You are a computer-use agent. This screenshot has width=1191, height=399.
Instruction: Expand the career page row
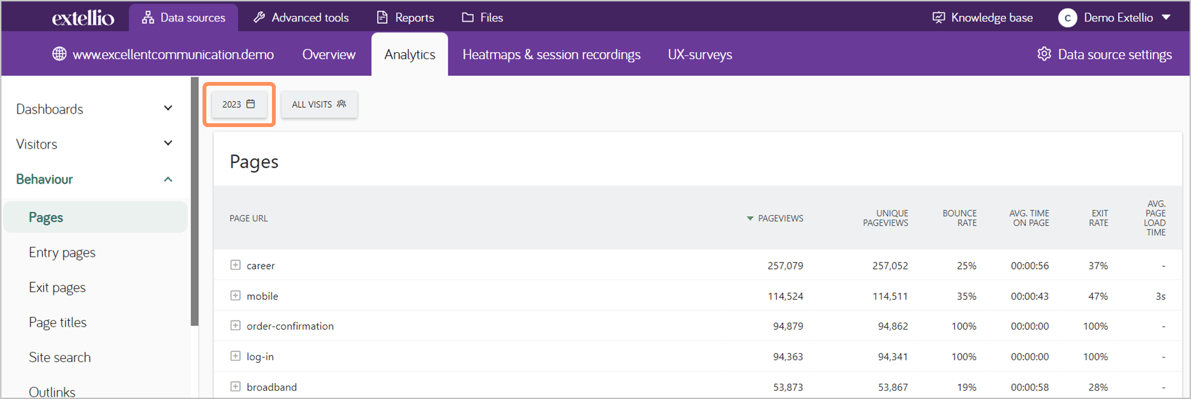(235, 265)
